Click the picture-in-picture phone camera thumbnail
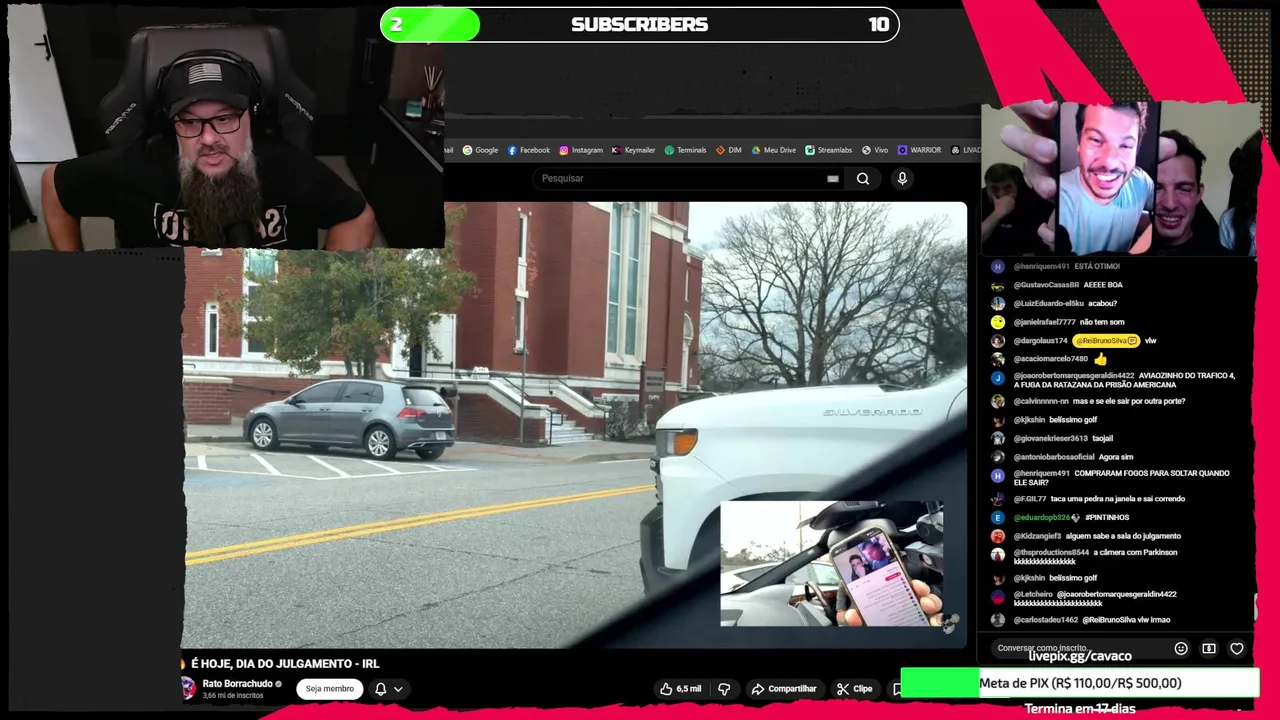This screenshot has height=720, width=1280. point(832,564)
